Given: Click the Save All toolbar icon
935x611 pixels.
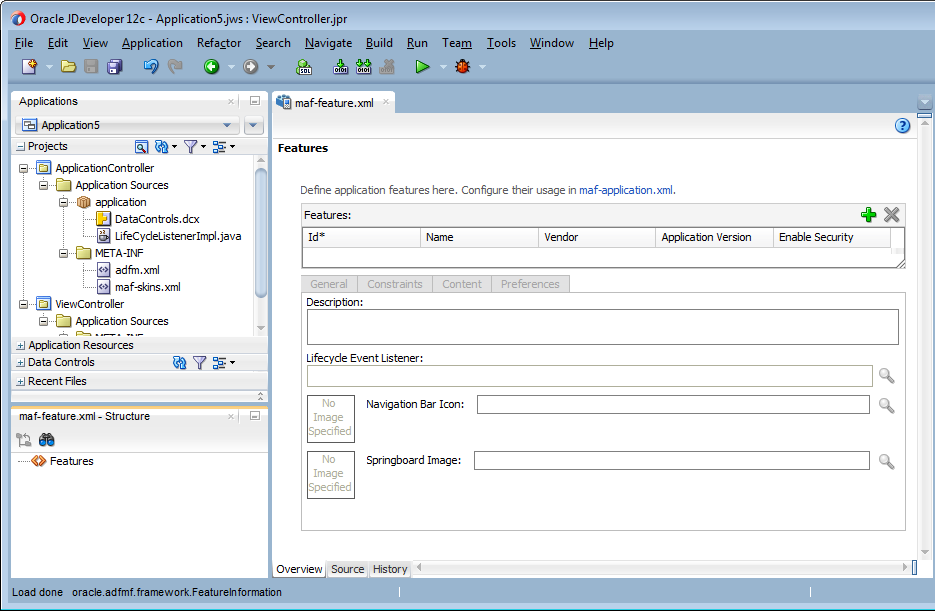Looking at the screenshot, I should pyautogui.click(x=114, y=67).
